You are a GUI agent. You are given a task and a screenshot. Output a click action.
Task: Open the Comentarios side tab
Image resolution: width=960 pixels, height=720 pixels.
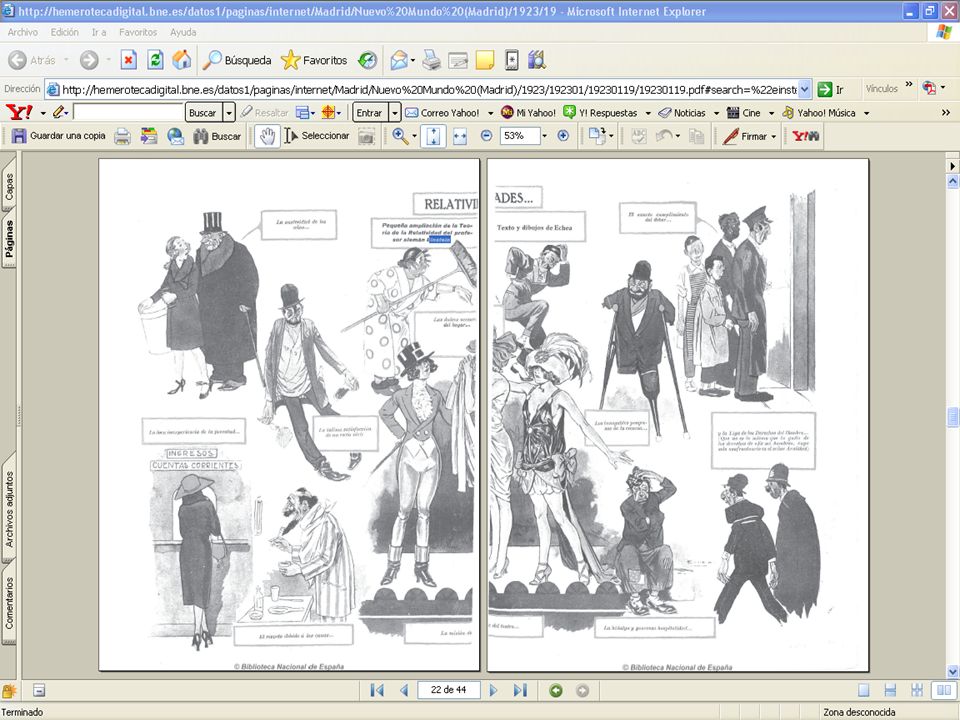9,604
